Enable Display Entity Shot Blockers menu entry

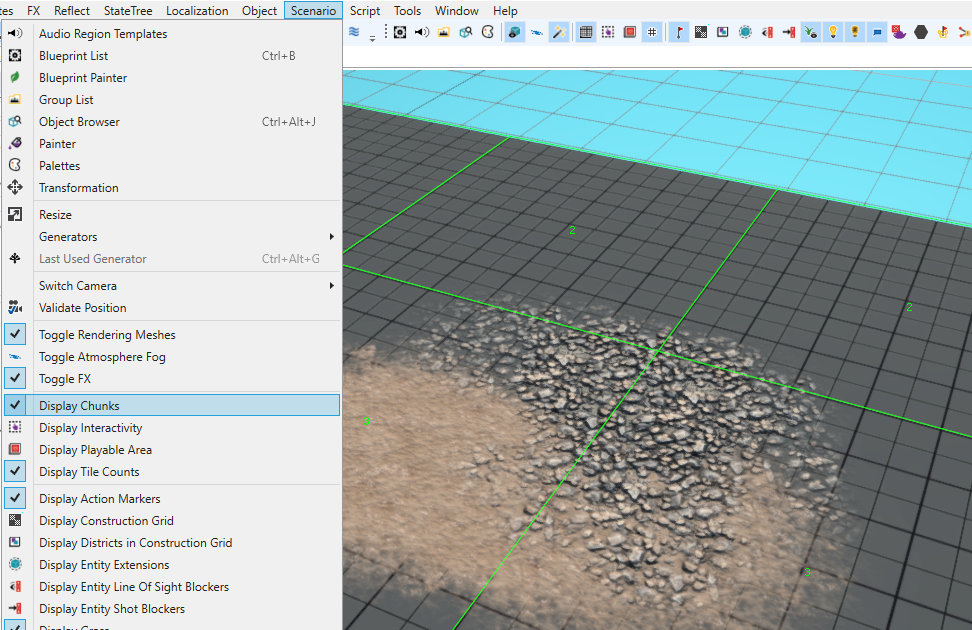172,609
